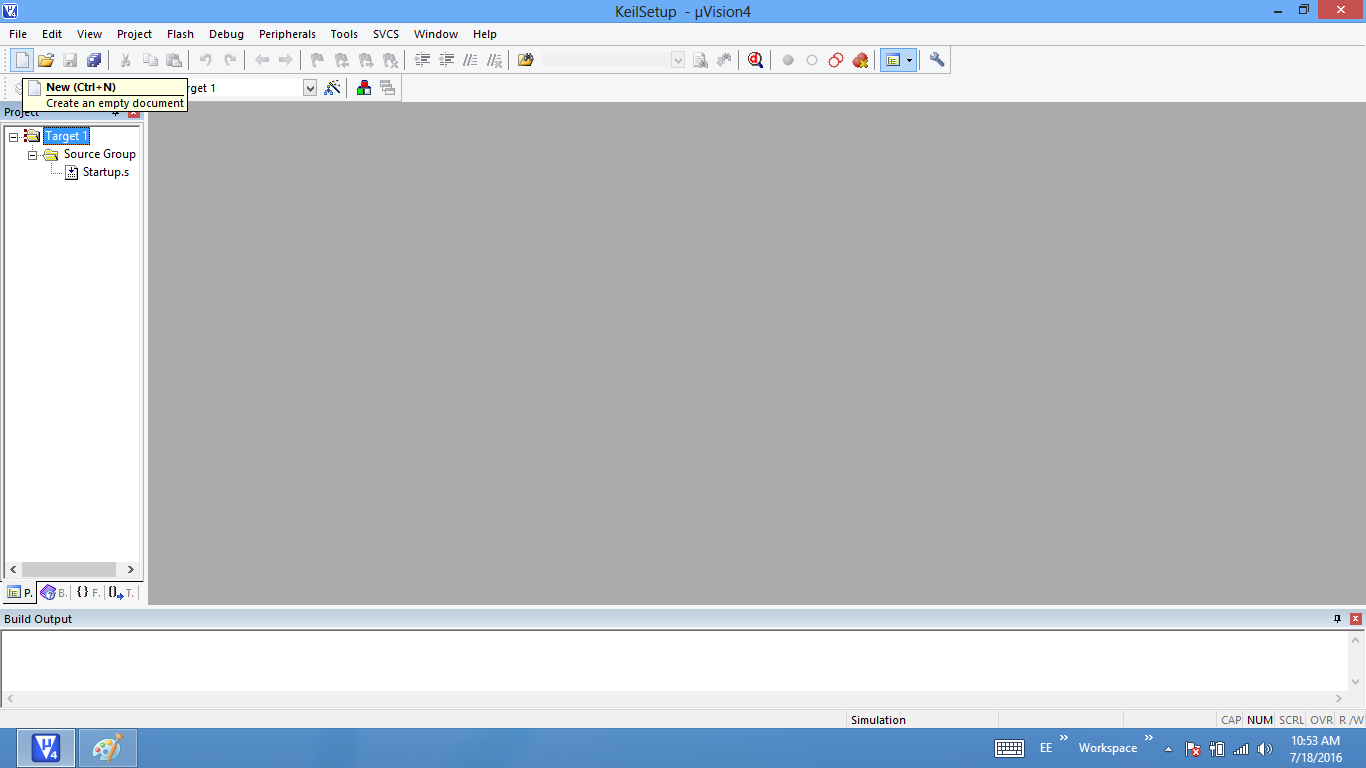This screenshot has width=1366, height=768.
Task: Click the Find document icon beside search box
Action: (700, 60)
